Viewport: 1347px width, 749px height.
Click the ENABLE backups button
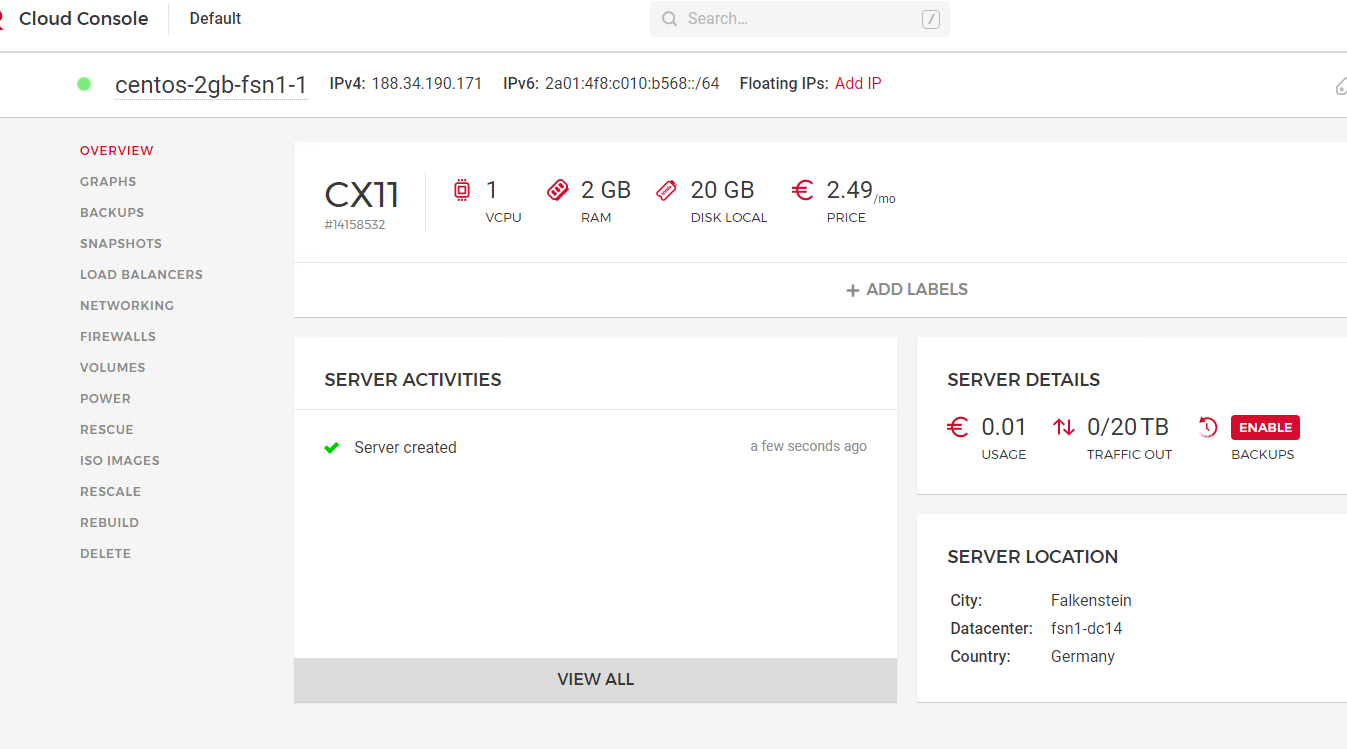tap(1265, 427)
